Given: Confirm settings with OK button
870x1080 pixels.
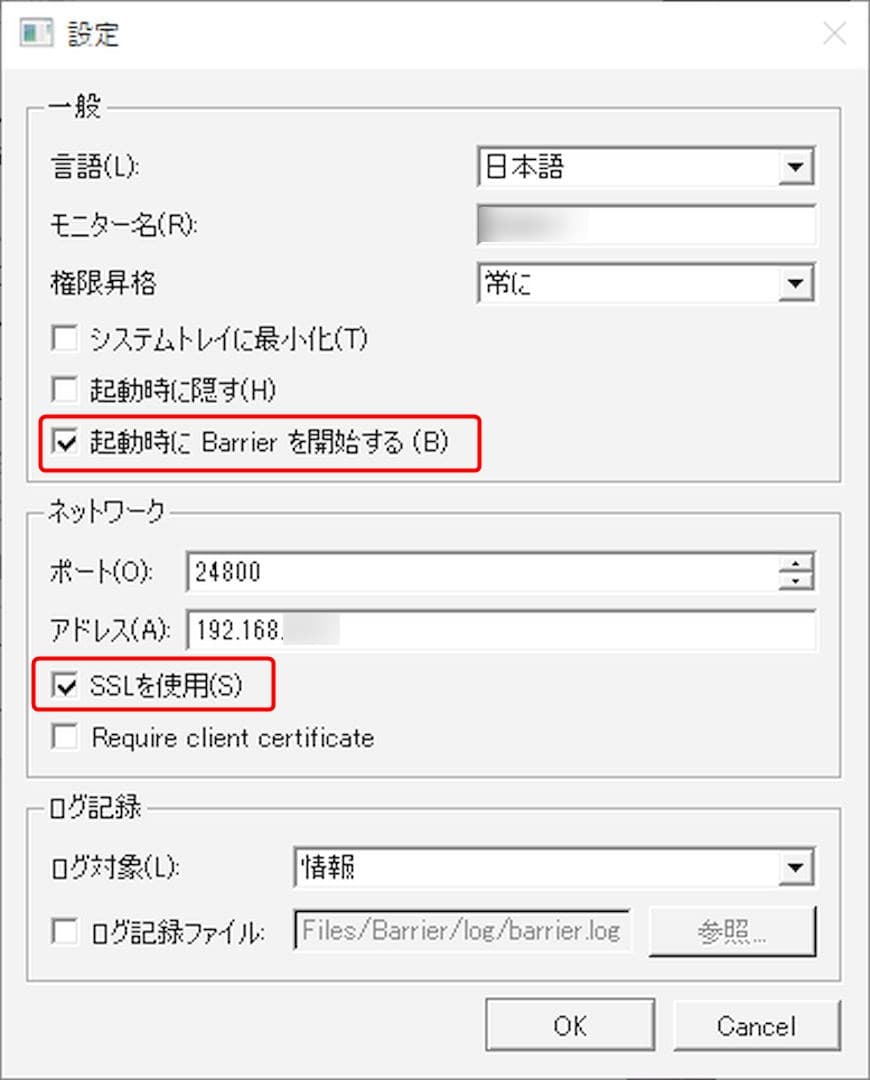Looking at the screenshot, I should (x=570, y=1025).
